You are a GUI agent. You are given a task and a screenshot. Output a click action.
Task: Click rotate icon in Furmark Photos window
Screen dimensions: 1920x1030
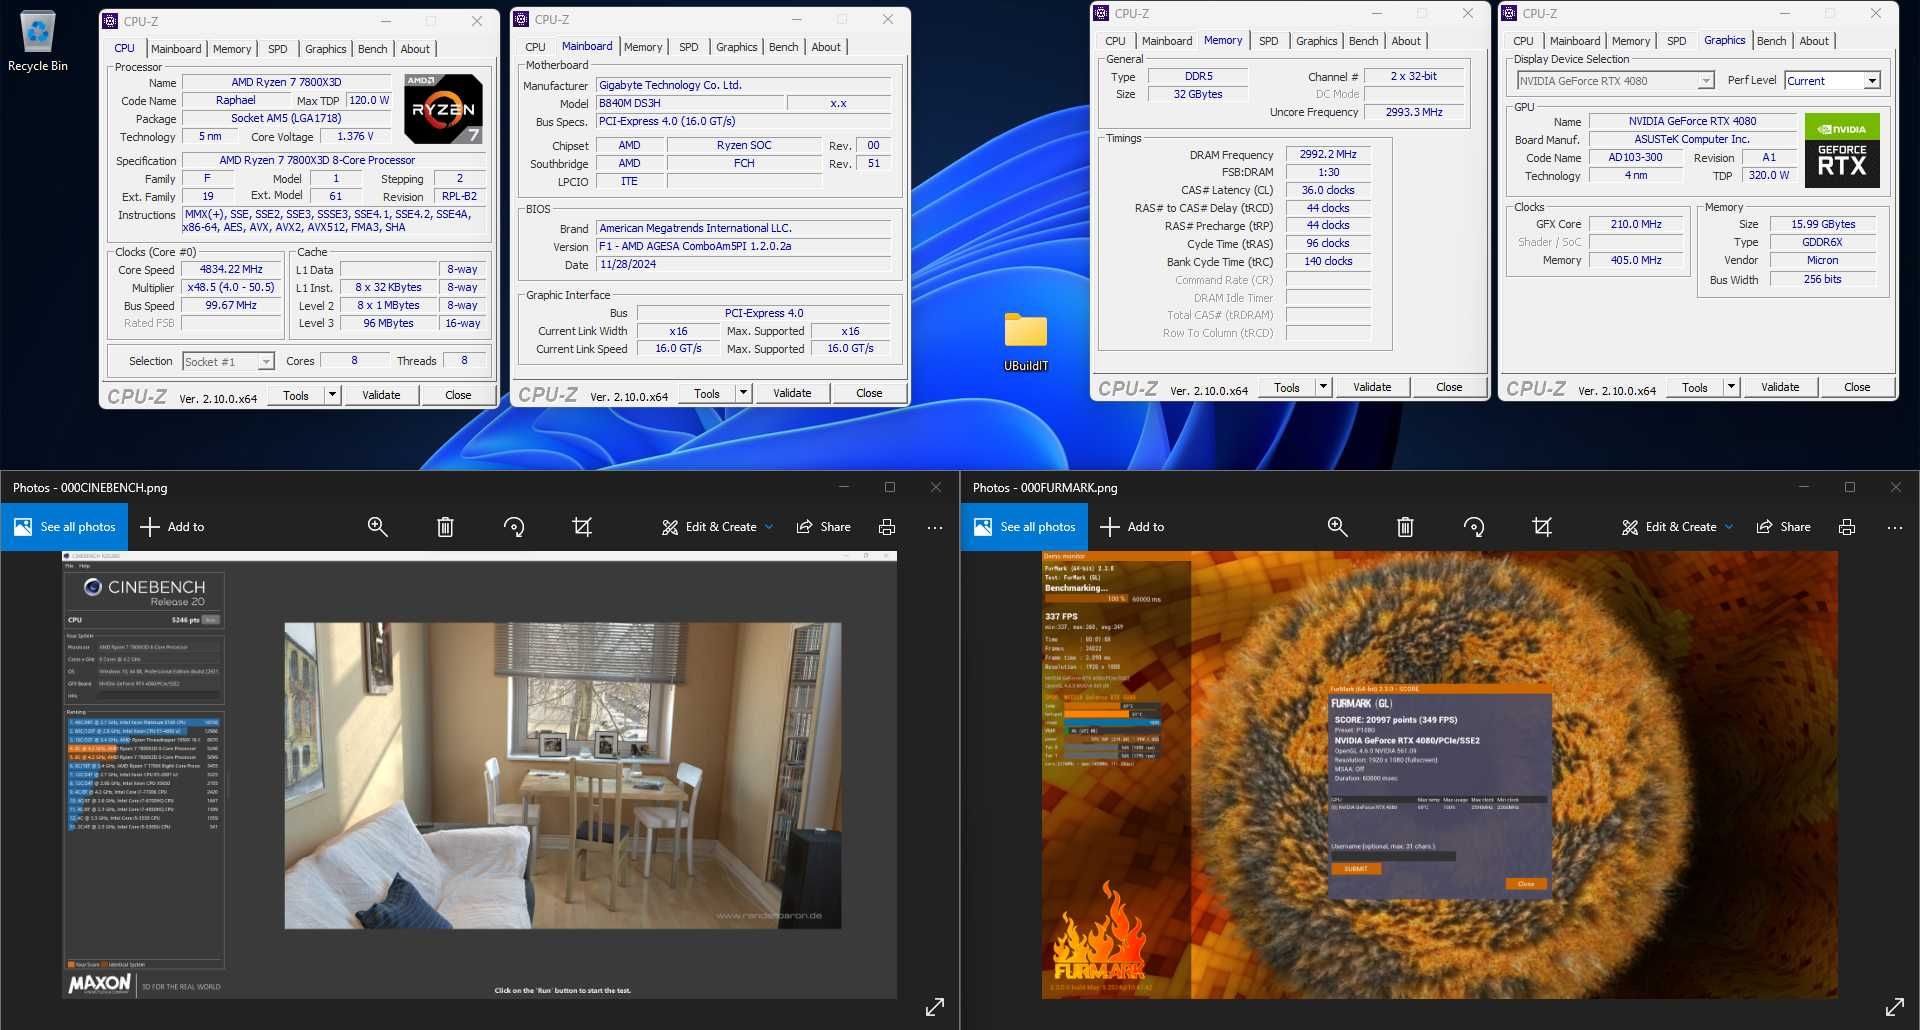(x=1474, y=527)
